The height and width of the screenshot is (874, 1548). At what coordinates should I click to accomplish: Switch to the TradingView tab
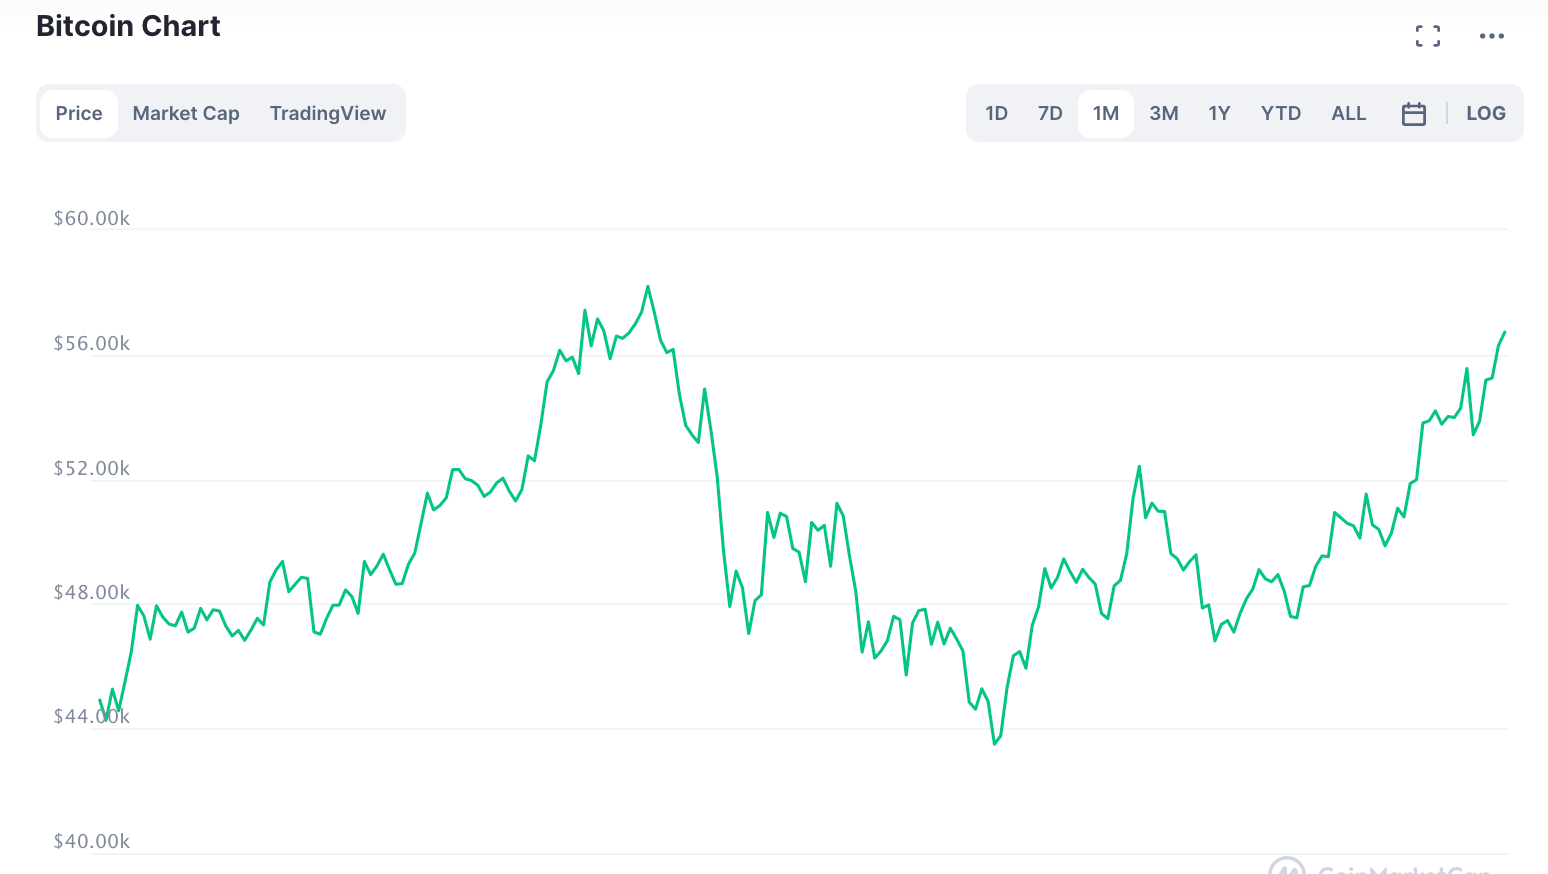tap(327, 114)
